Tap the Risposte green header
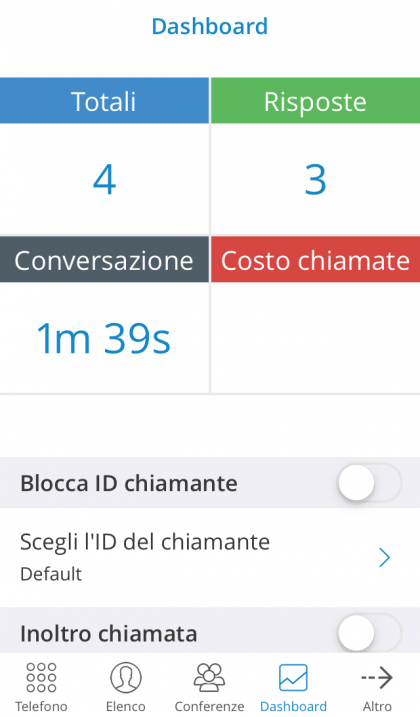 315,101
